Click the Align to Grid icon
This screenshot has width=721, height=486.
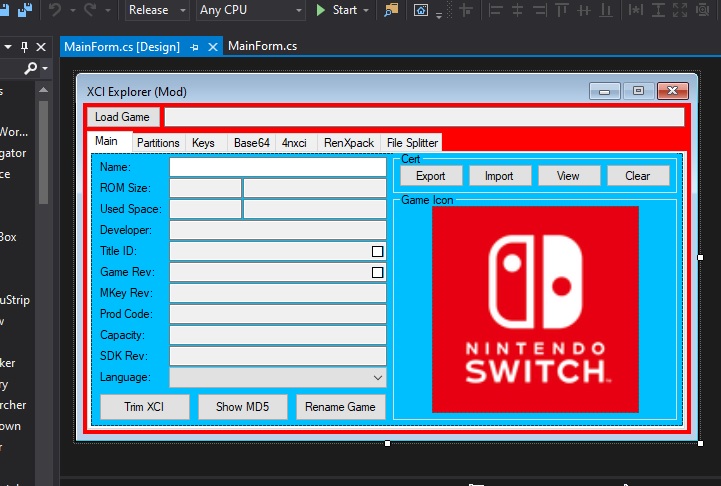466,10
